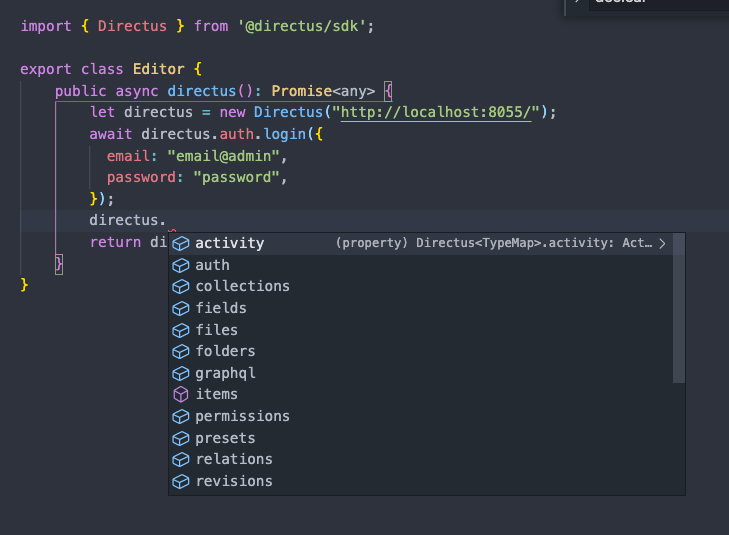Click the "password" string value
The image size is (729, 535).
coord(236,178)
